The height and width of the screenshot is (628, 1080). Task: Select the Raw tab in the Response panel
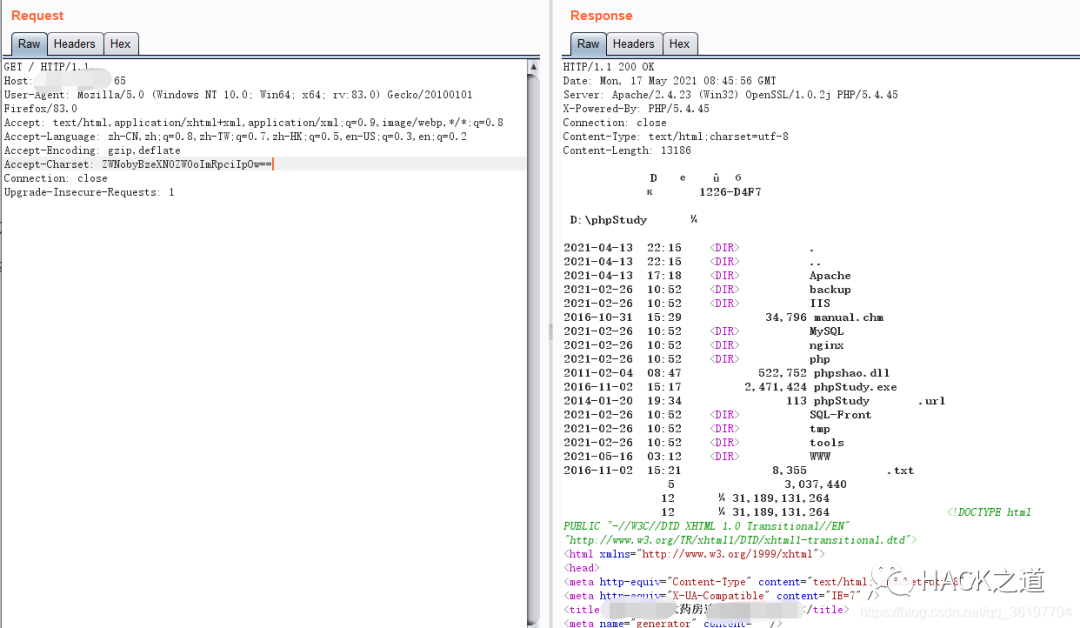tap(588, 44)
